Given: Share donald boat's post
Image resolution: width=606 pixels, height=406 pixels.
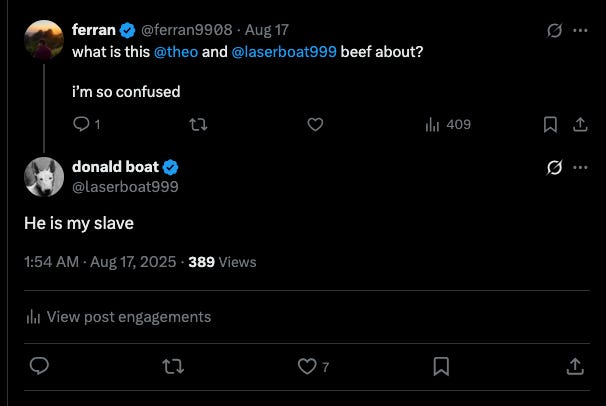Looking at the screenshot, I should [575, 367].
